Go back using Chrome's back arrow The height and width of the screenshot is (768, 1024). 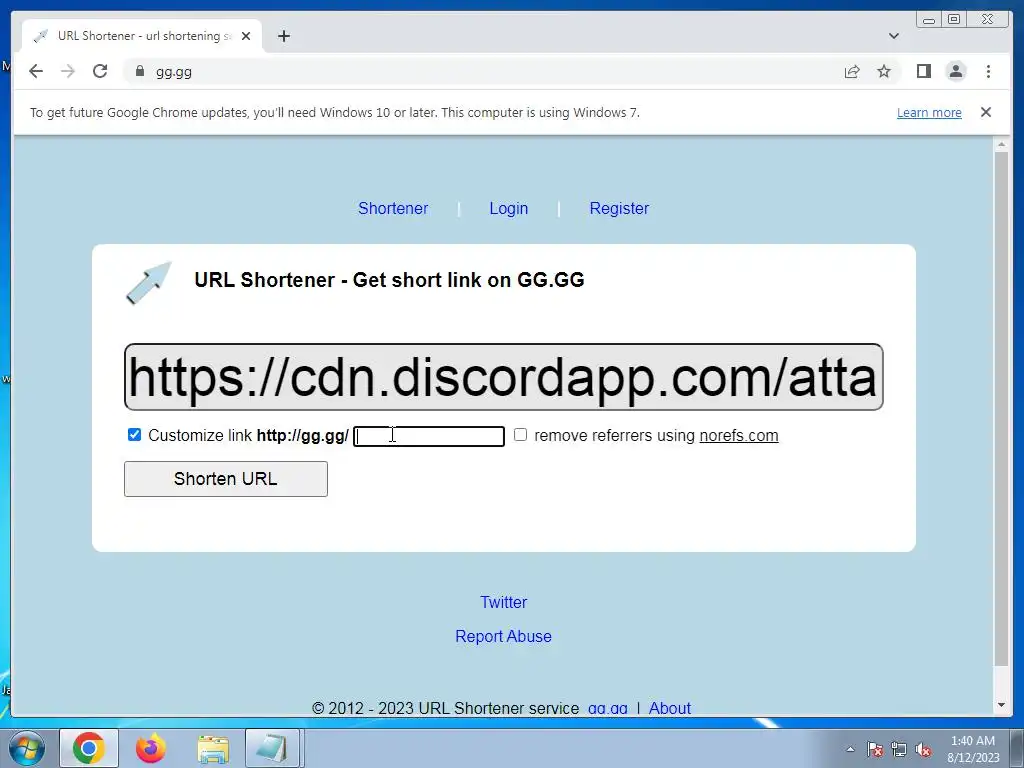36,71
